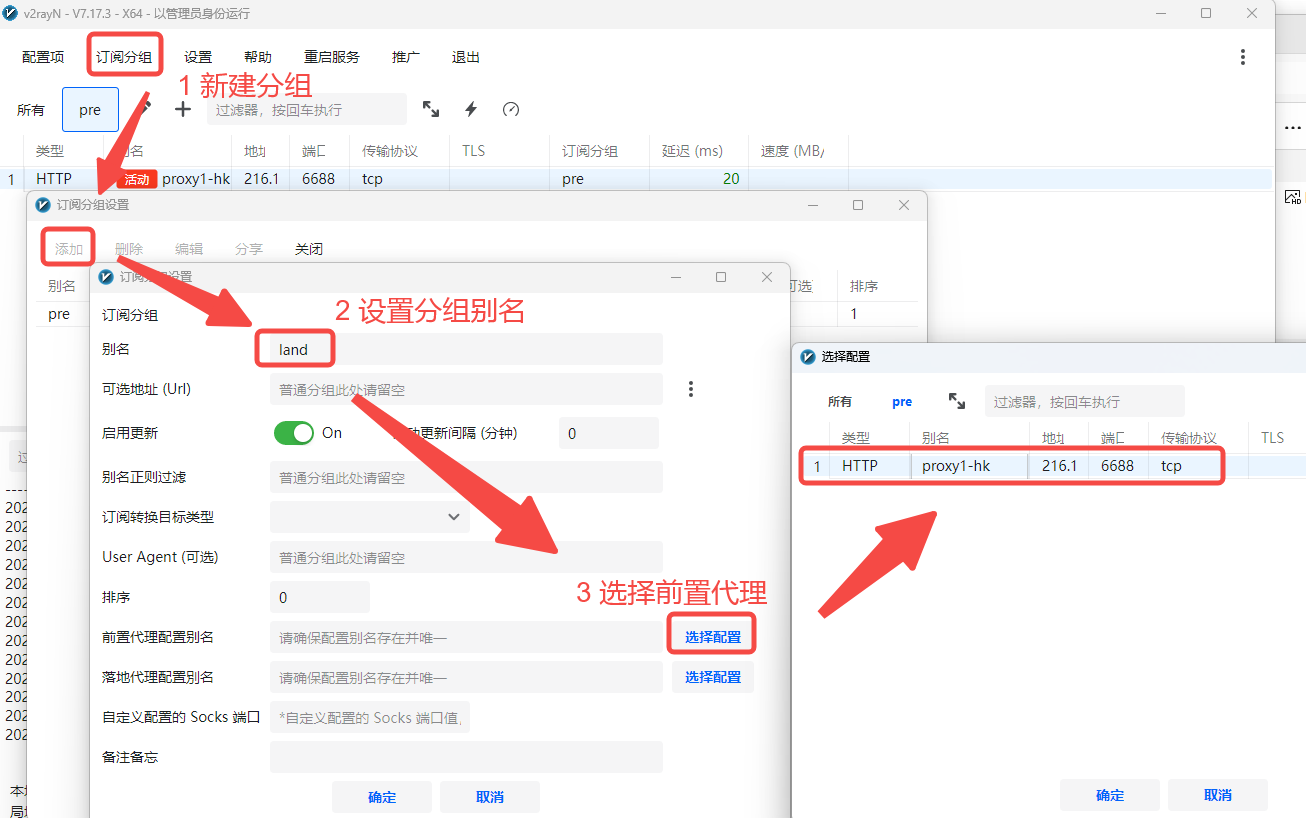Click the auto-adjust column width icon in main toolbar

click(x=431, y=109)
